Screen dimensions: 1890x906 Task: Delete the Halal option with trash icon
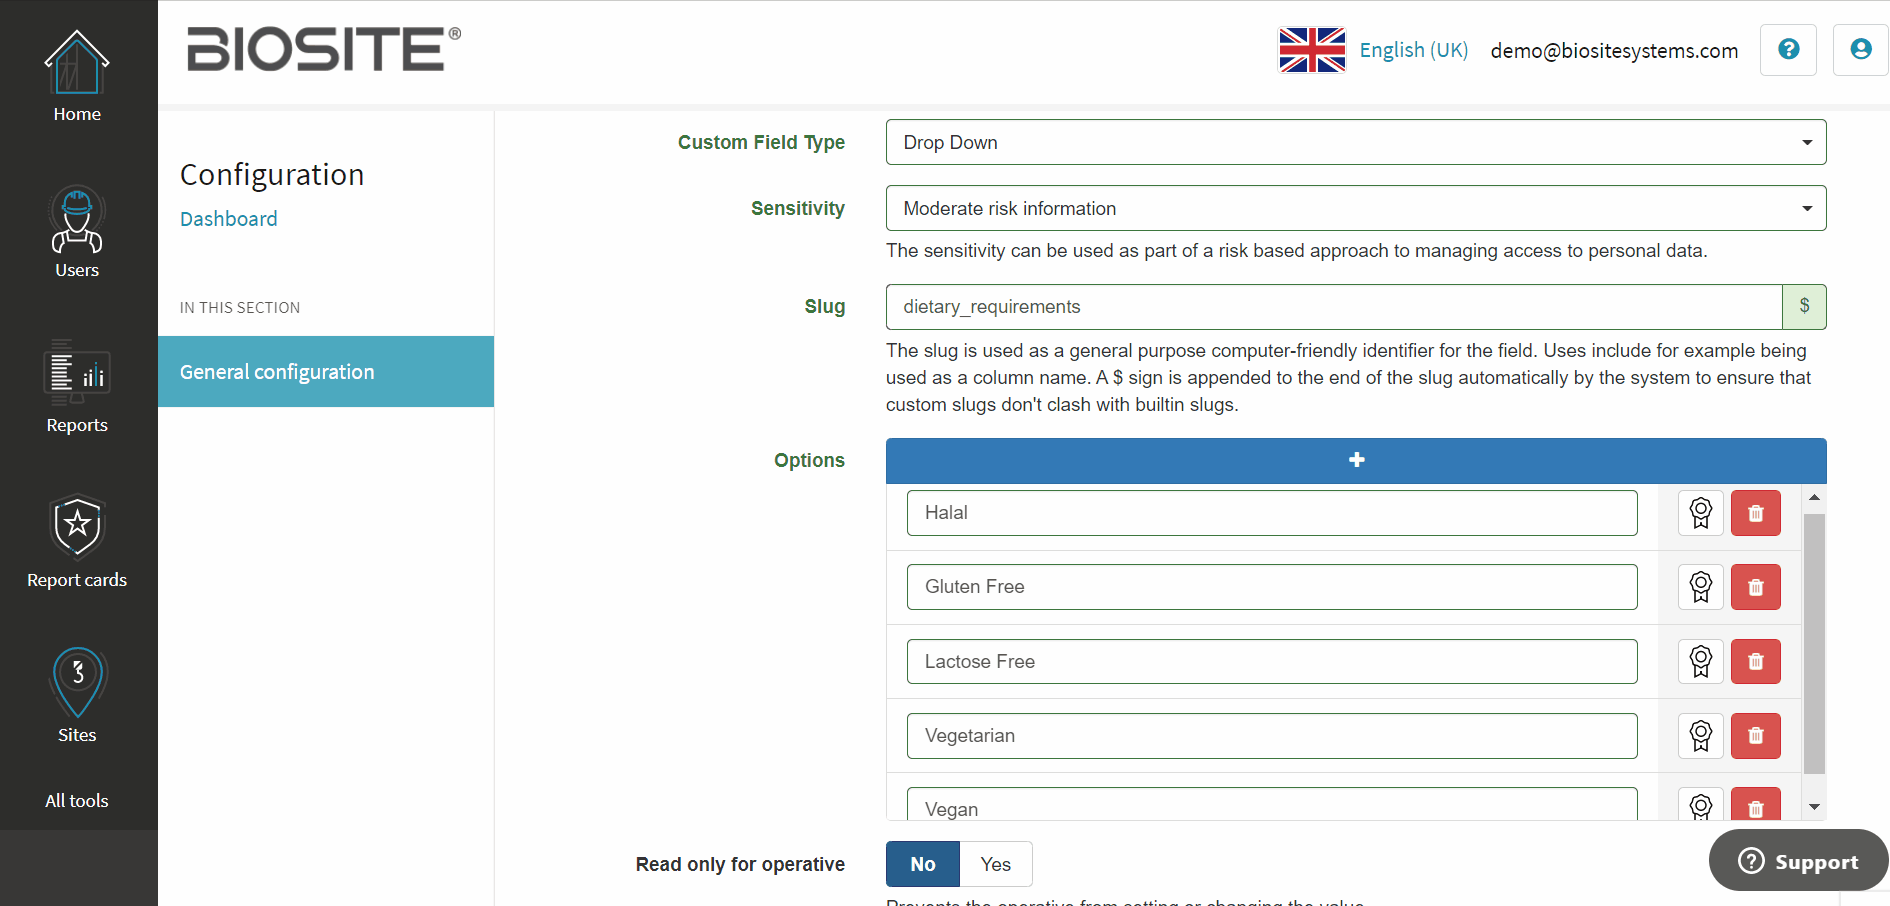click(x=1755, y=513)
